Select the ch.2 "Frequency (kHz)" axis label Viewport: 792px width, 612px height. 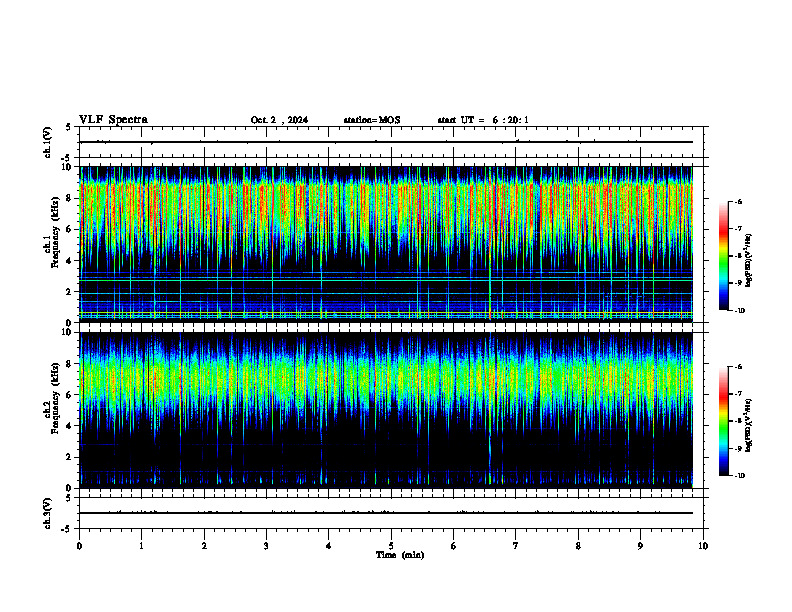pyautogui.click(x=56, y=398)
